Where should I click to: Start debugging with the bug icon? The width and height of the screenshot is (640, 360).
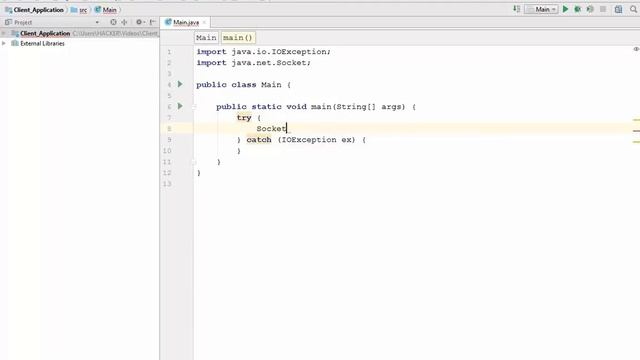click(x=578, y=9)
